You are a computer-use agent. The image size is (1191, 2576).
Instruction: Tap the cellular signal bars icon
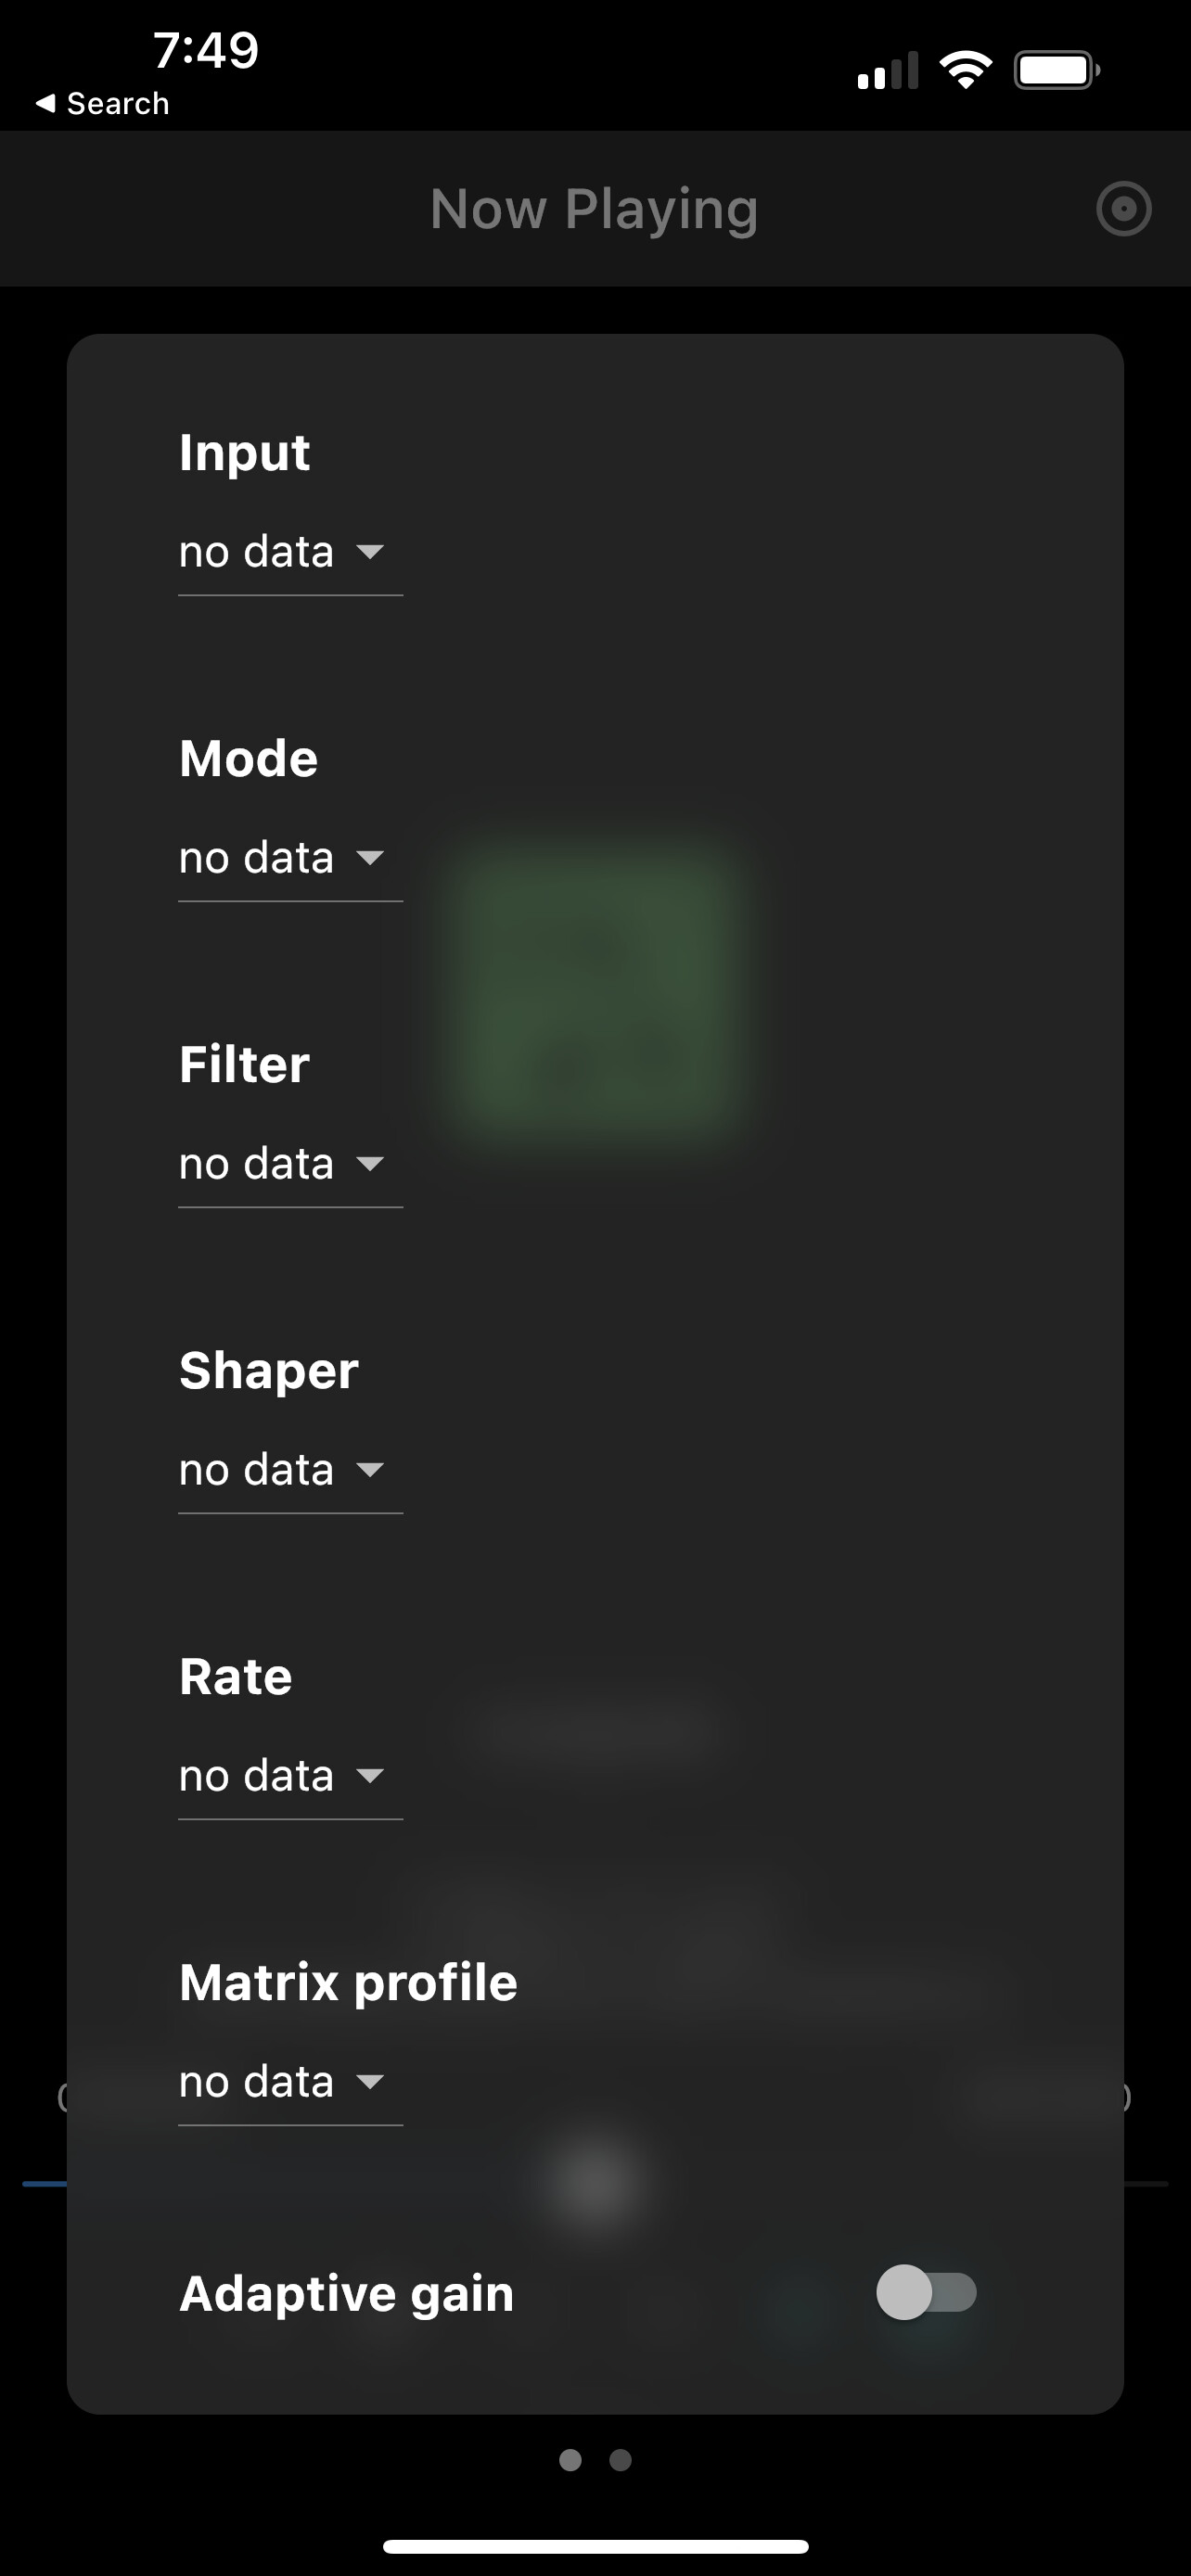[x=887, y=71]
